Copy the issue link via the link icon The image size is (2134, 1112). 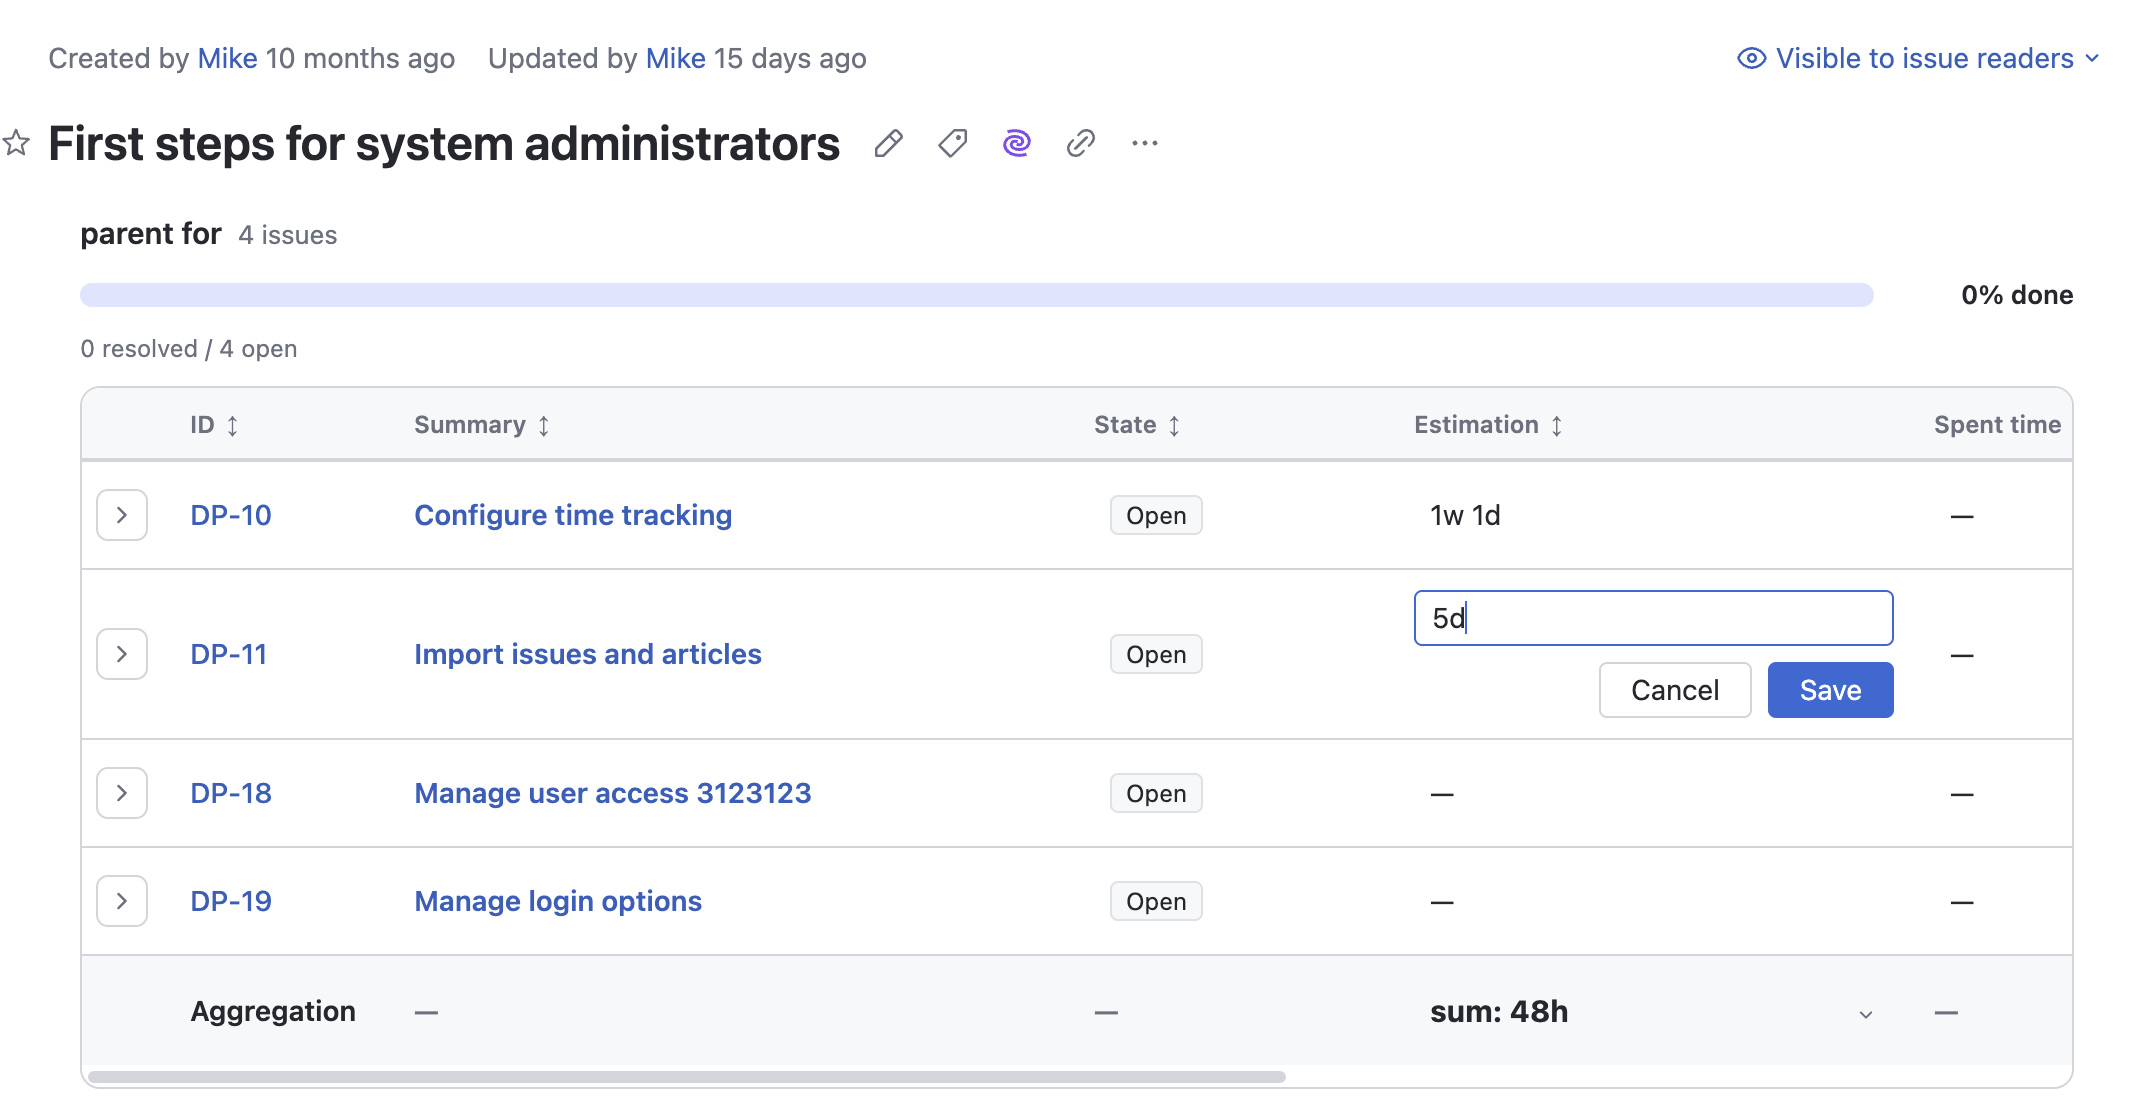[1080, 144]
